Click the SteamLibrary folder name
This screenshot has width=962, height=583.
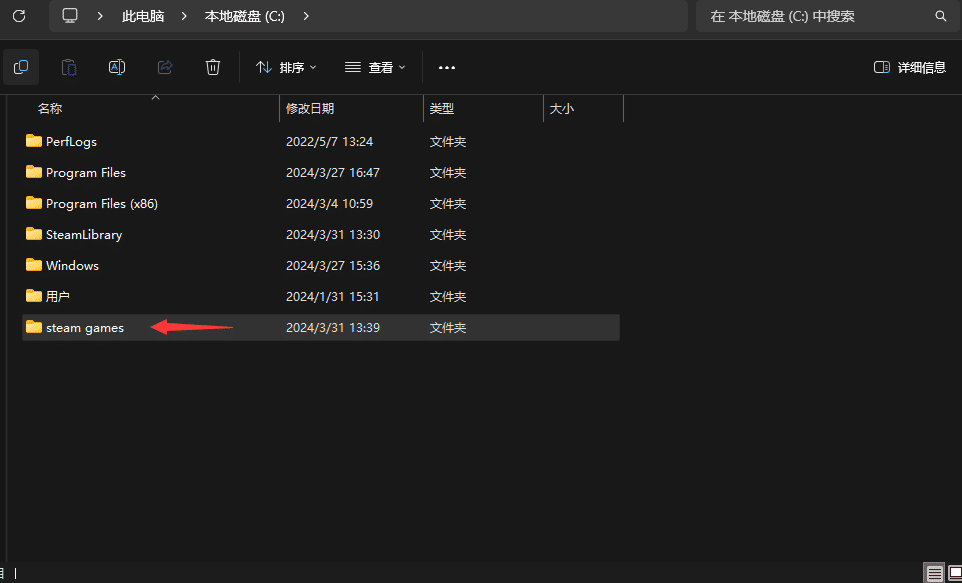[84, 234]
